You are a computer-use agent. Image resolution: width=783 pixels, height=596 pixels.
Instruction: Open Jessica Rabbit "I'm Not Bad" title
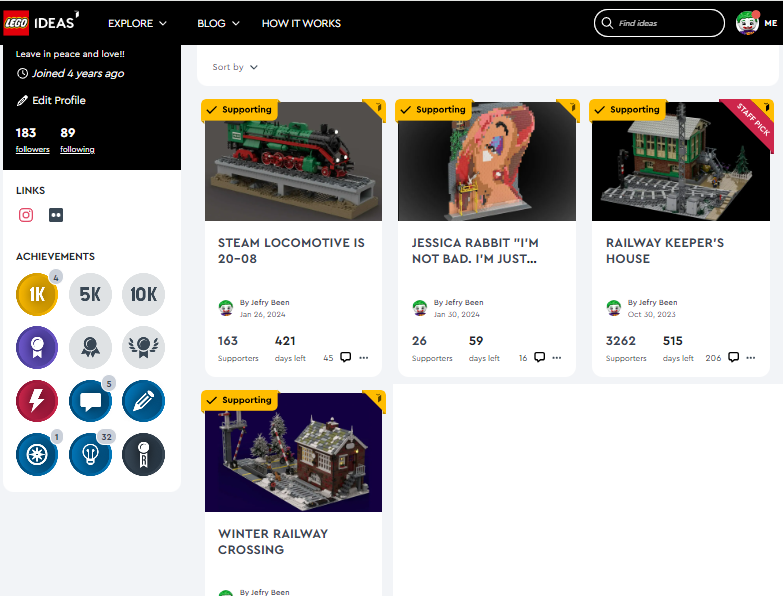coord(475,251)
